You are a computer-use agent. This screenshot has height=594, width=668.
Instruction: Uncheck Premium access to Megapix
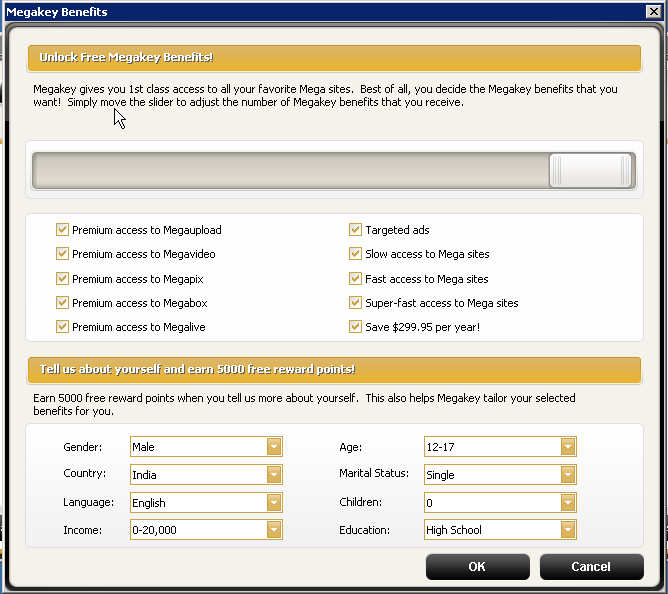(x=62, y=279)
